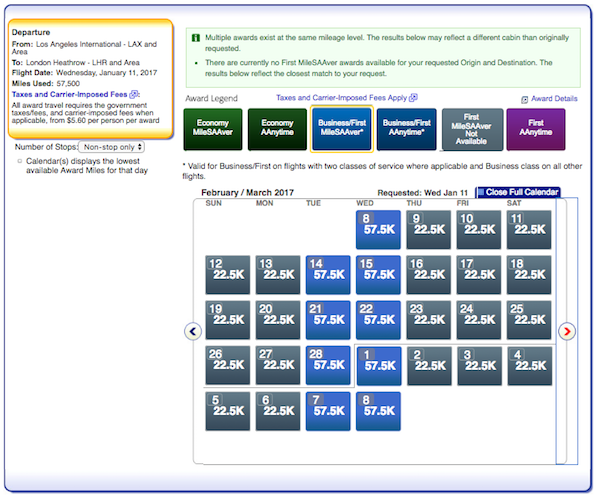600x501 pixels.
Task: Select Economy AAnytime award type
Action: [277, 129]
